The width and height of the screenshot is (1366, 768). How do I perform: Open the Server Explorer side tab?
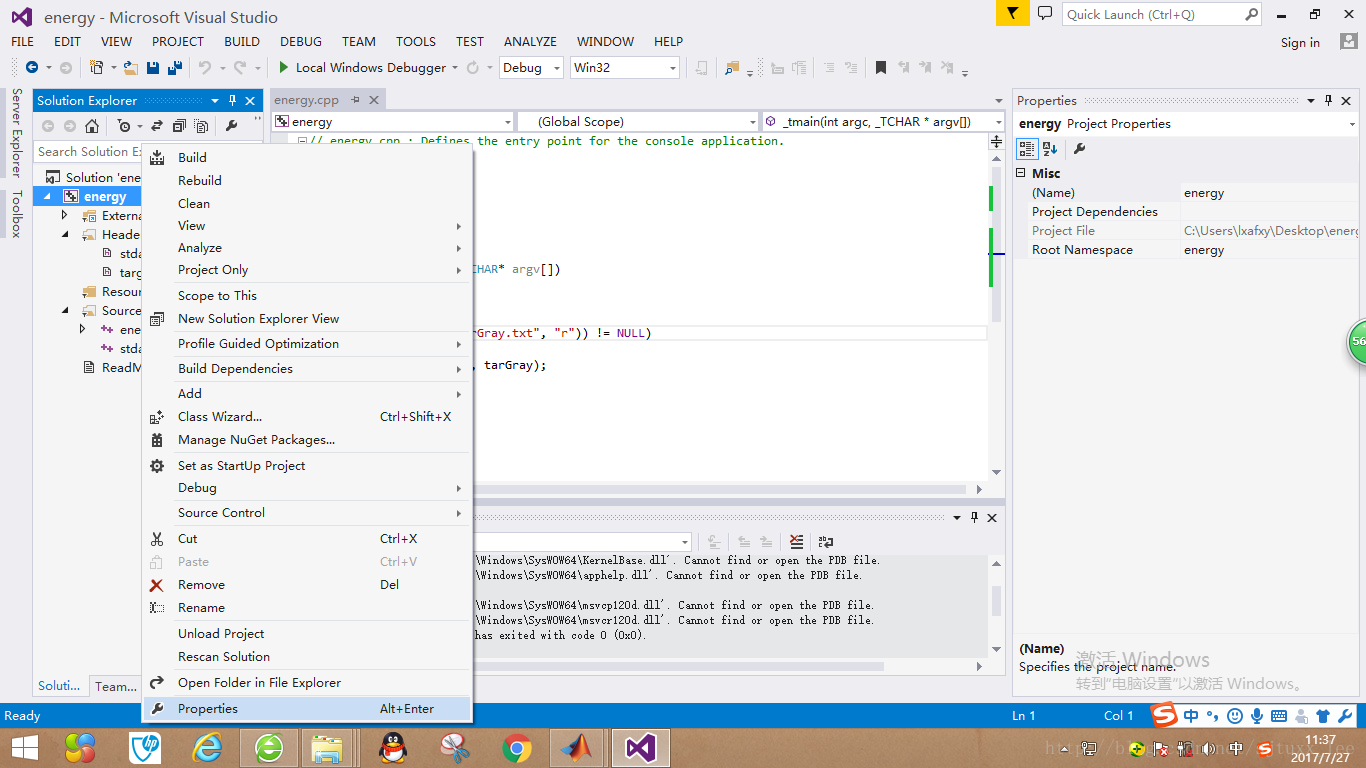(x=16, y=132)
